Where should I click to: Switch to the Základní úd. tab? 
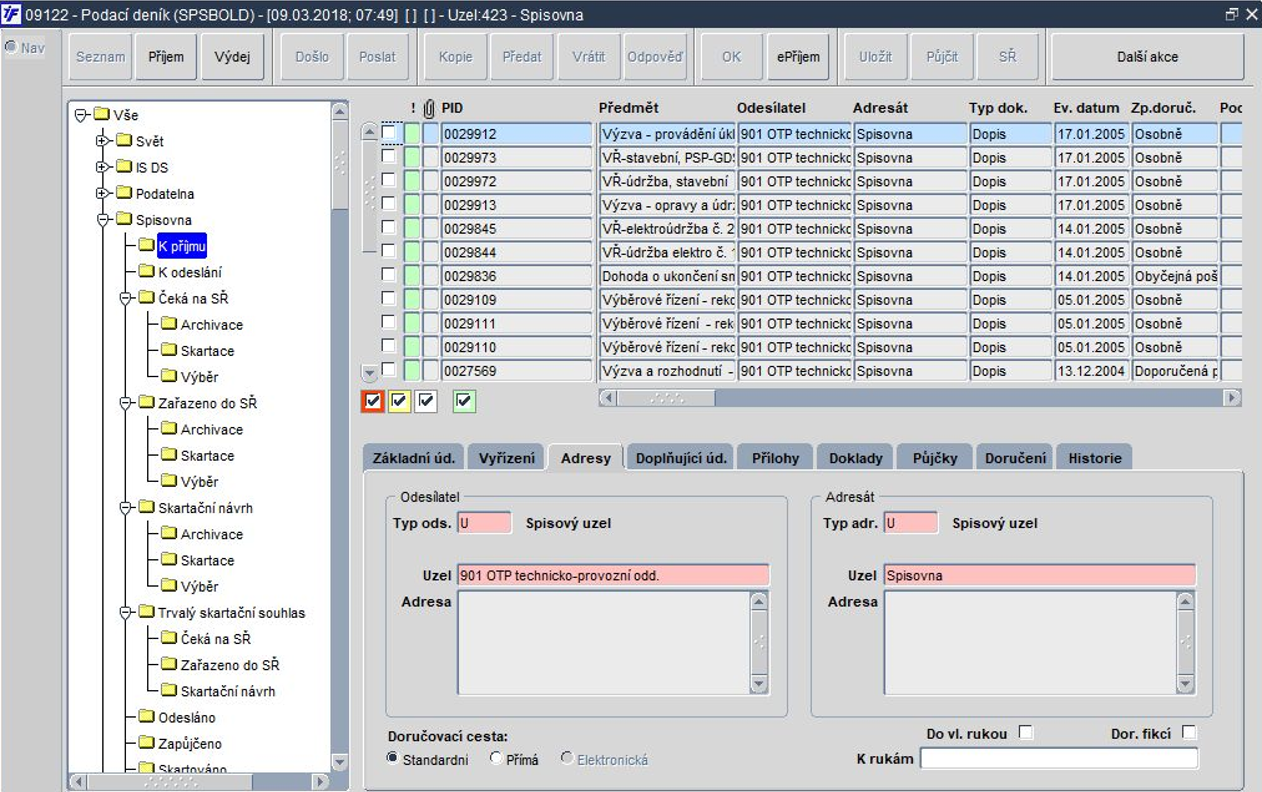pos(413,458)
